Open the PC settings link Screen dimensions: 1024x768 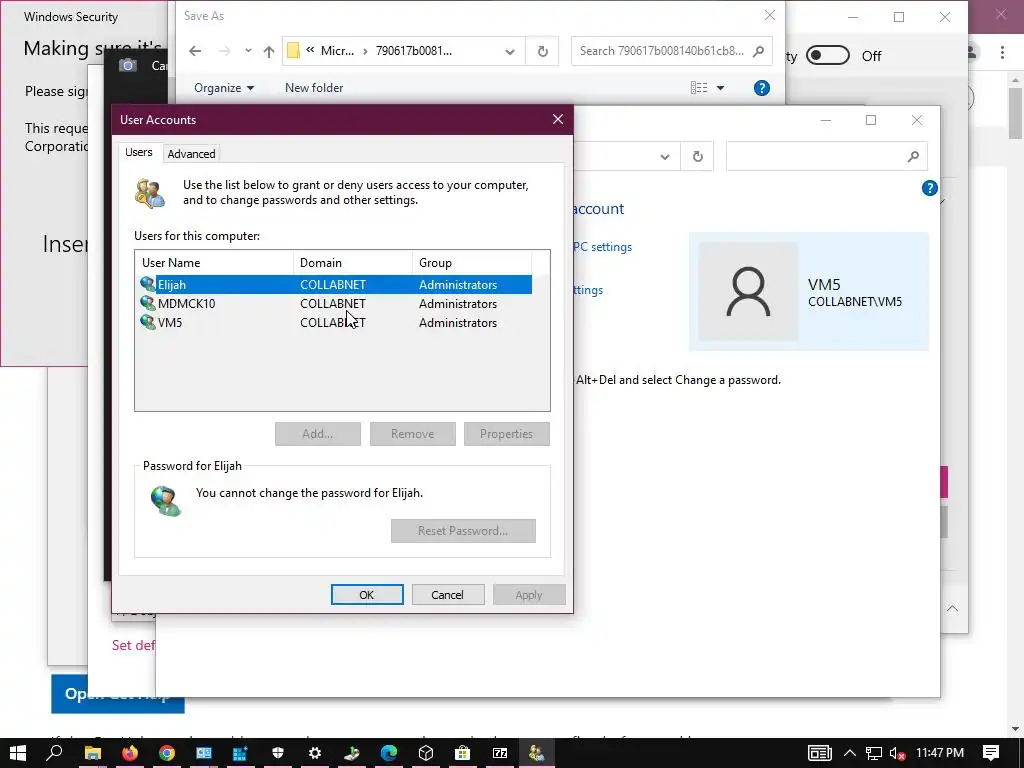point(601,247)
